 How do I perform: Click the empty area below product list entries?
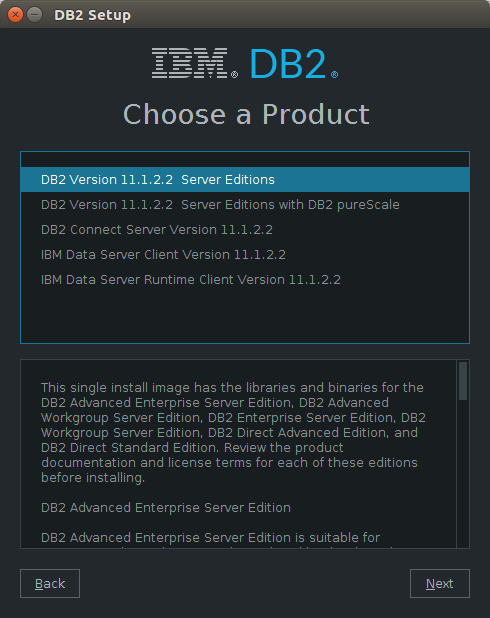point(245,317)
